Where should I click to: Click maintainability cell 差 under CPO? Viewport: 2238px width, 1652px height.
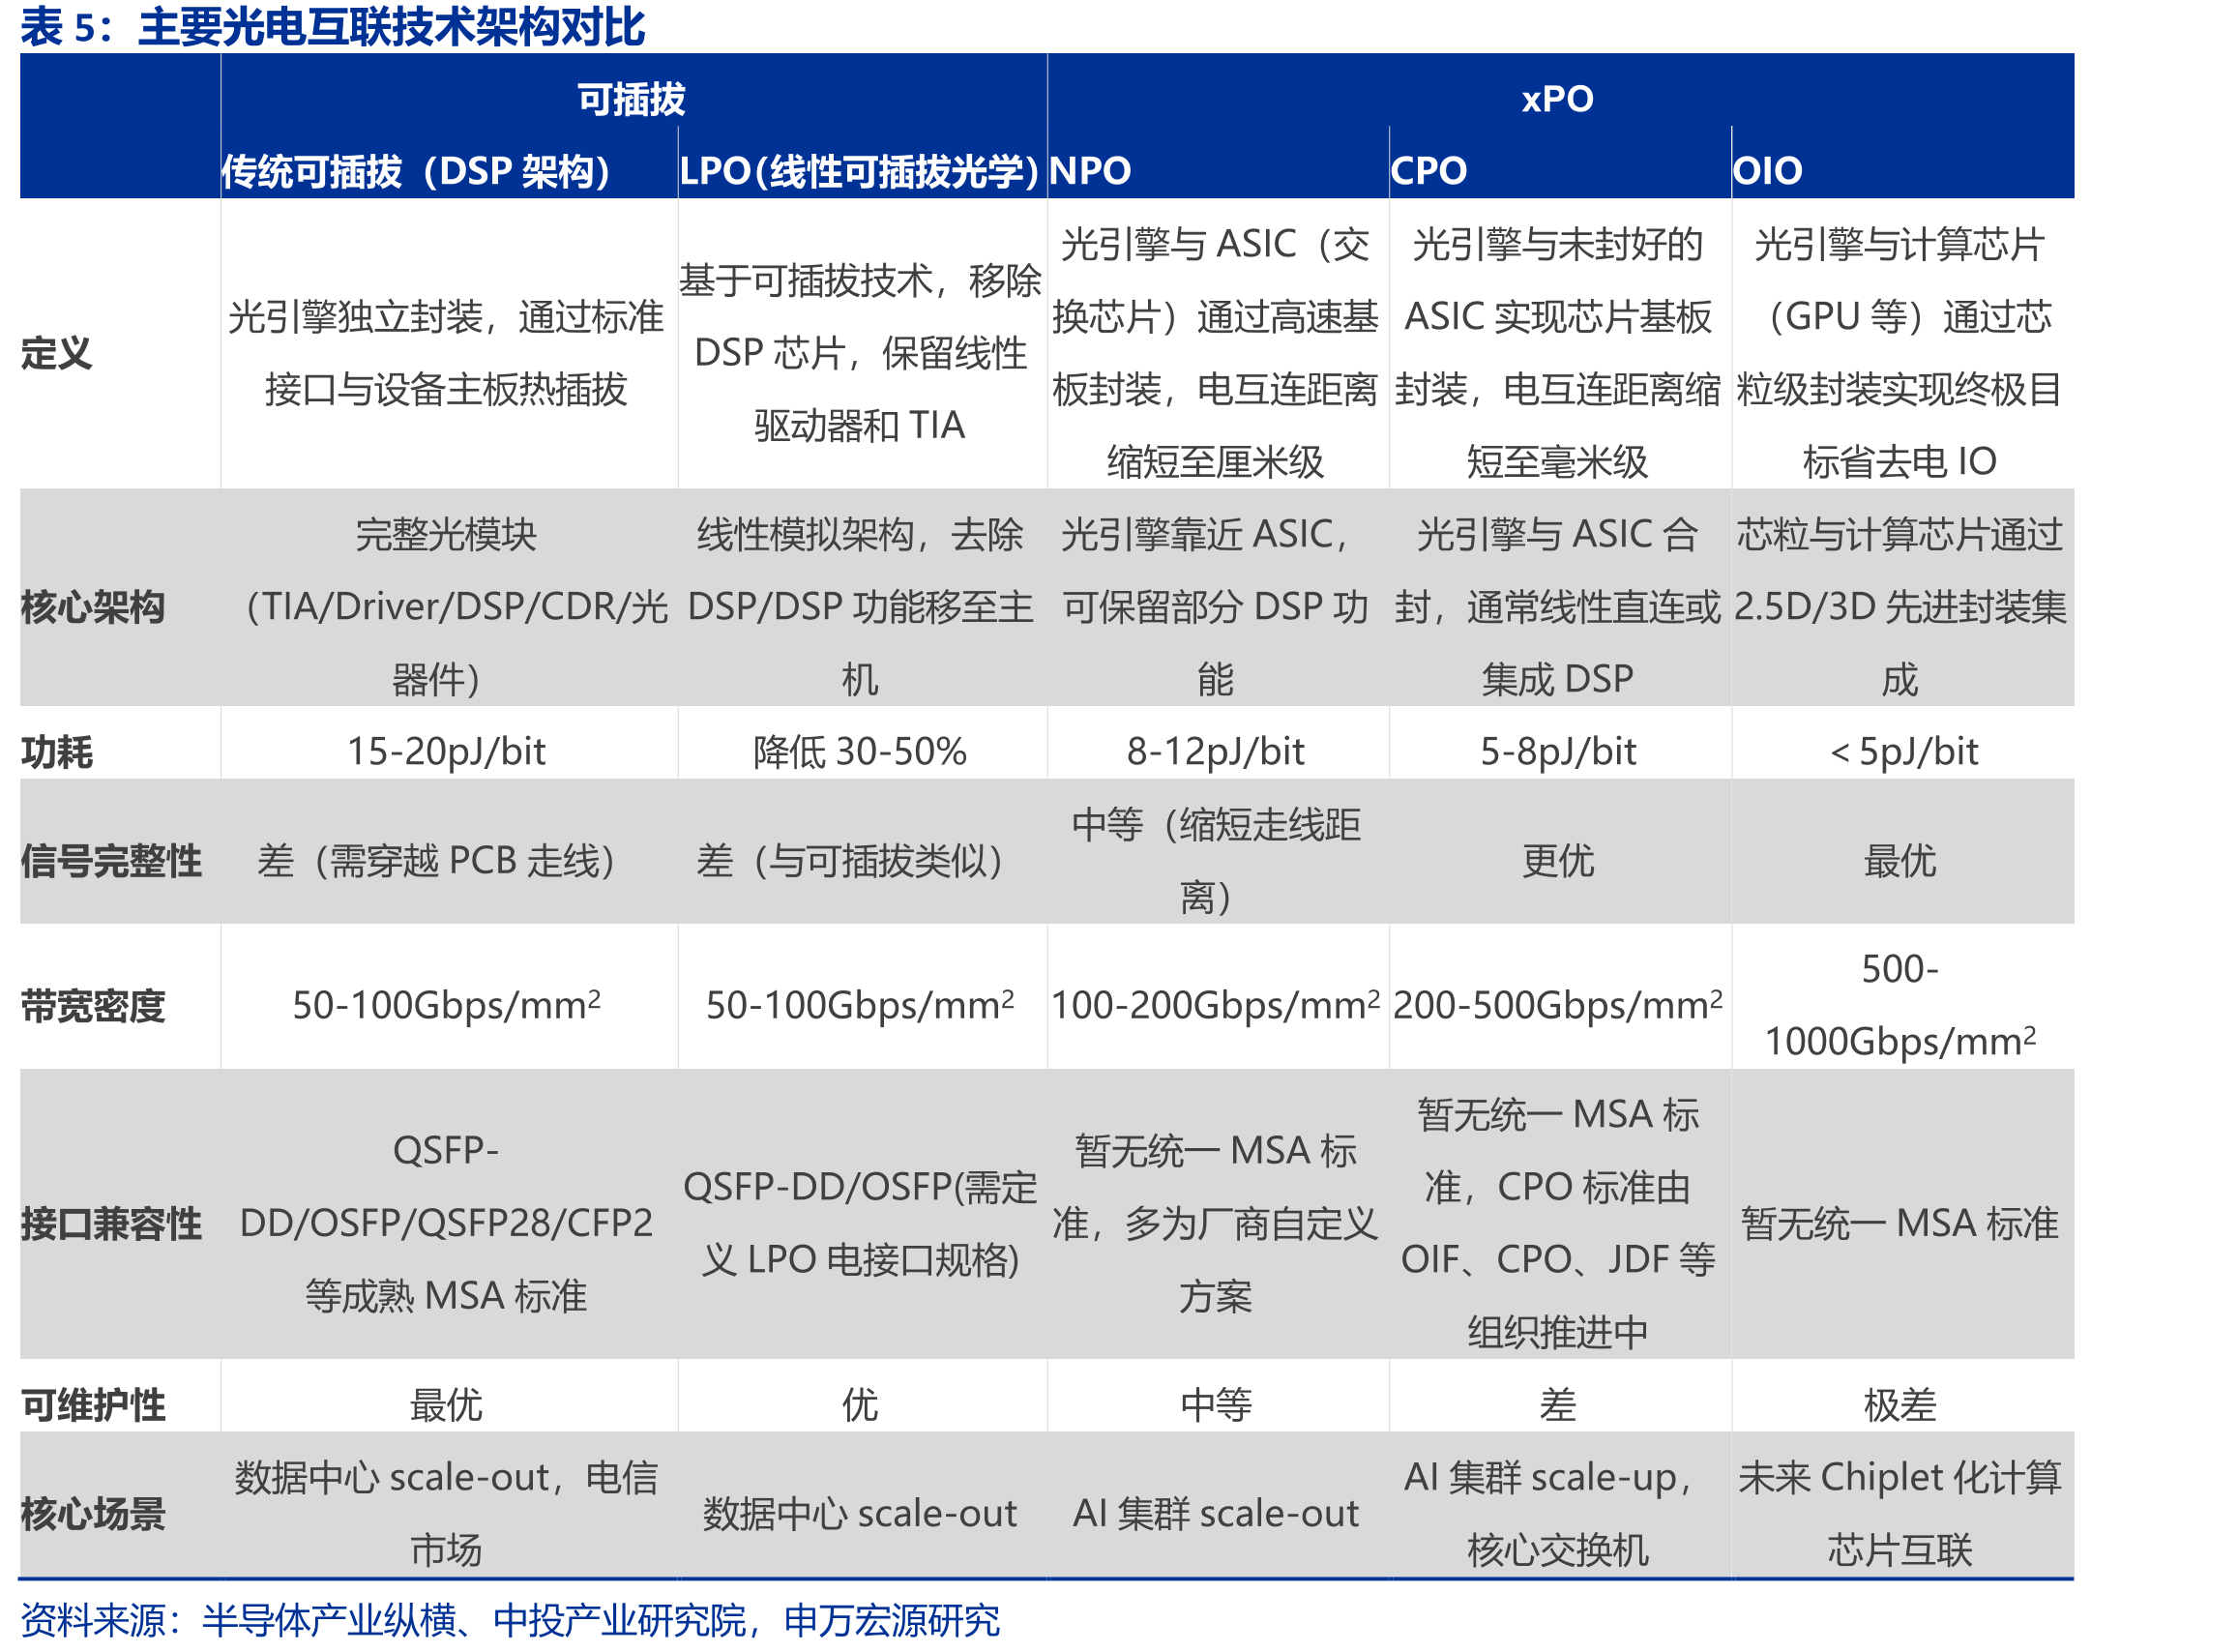(1557, 1405)
